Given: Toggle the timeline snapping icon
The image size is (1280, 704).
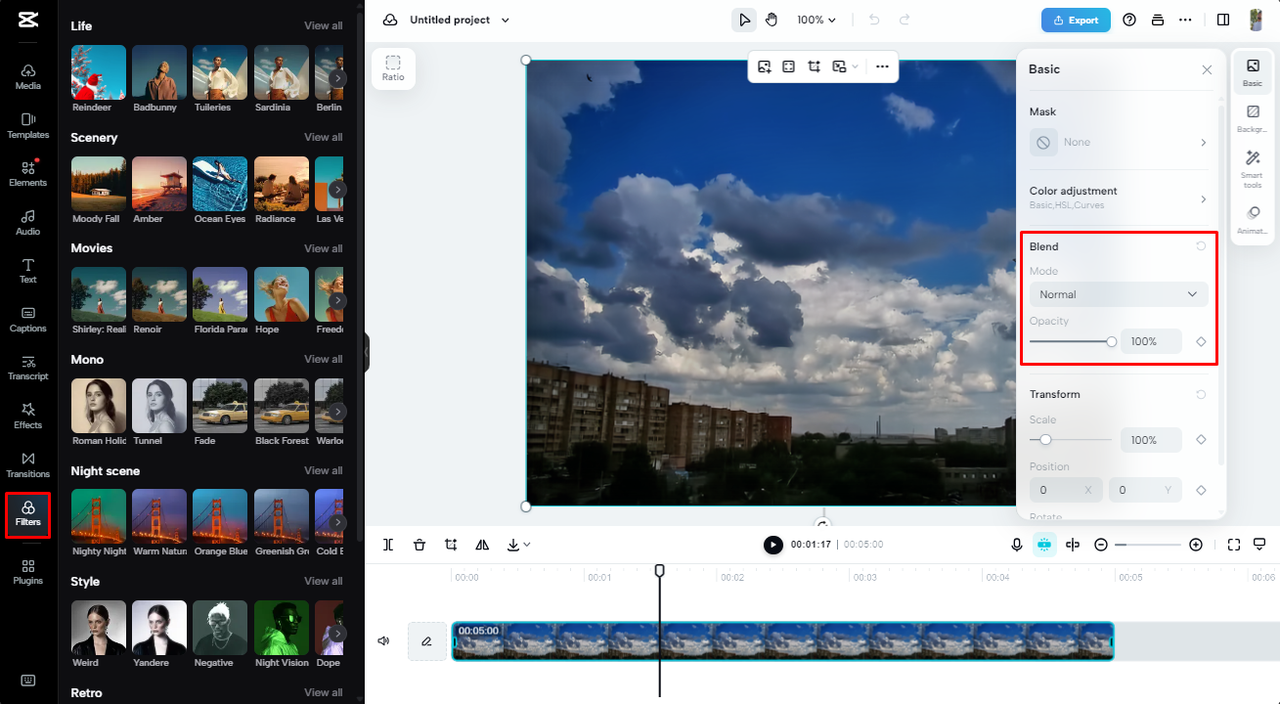Looking at the screenshot, I should click(x=1044, y=545).
